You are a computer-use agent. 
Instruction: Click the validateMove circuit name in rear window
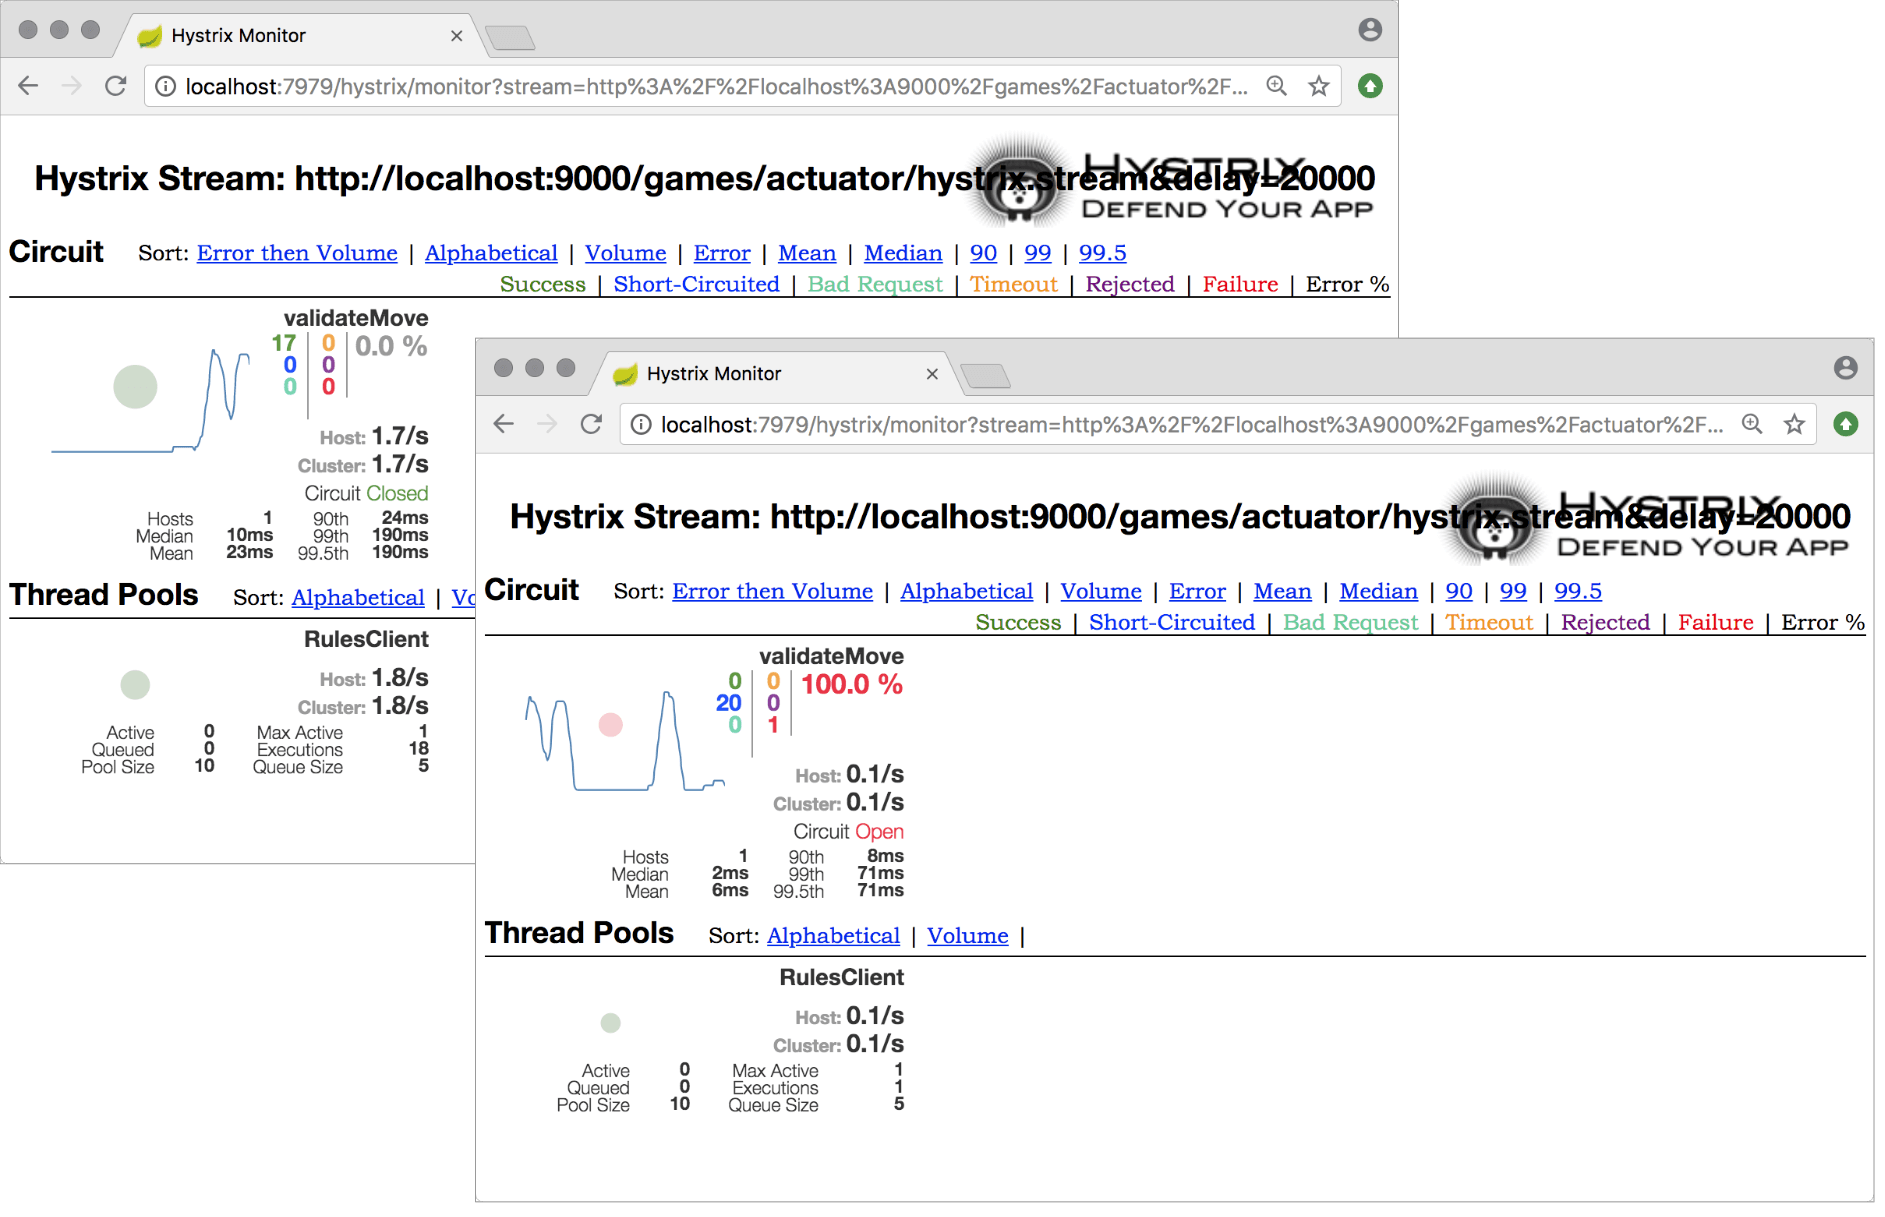click(356, 318)
